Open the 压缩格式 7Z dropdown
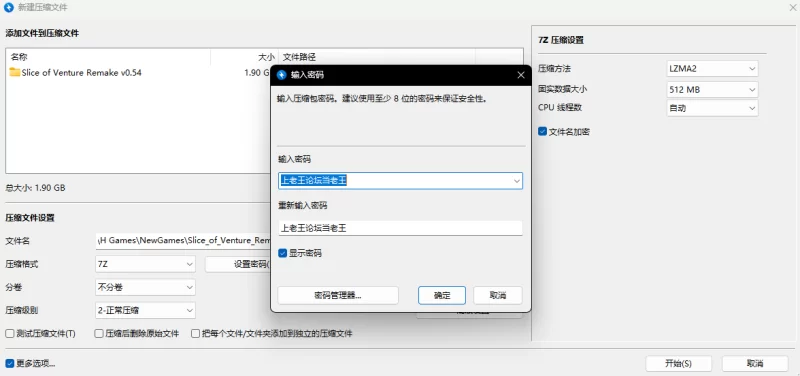Image resolution: width=800 pixels, height=376 pixels. pos(145,264)
